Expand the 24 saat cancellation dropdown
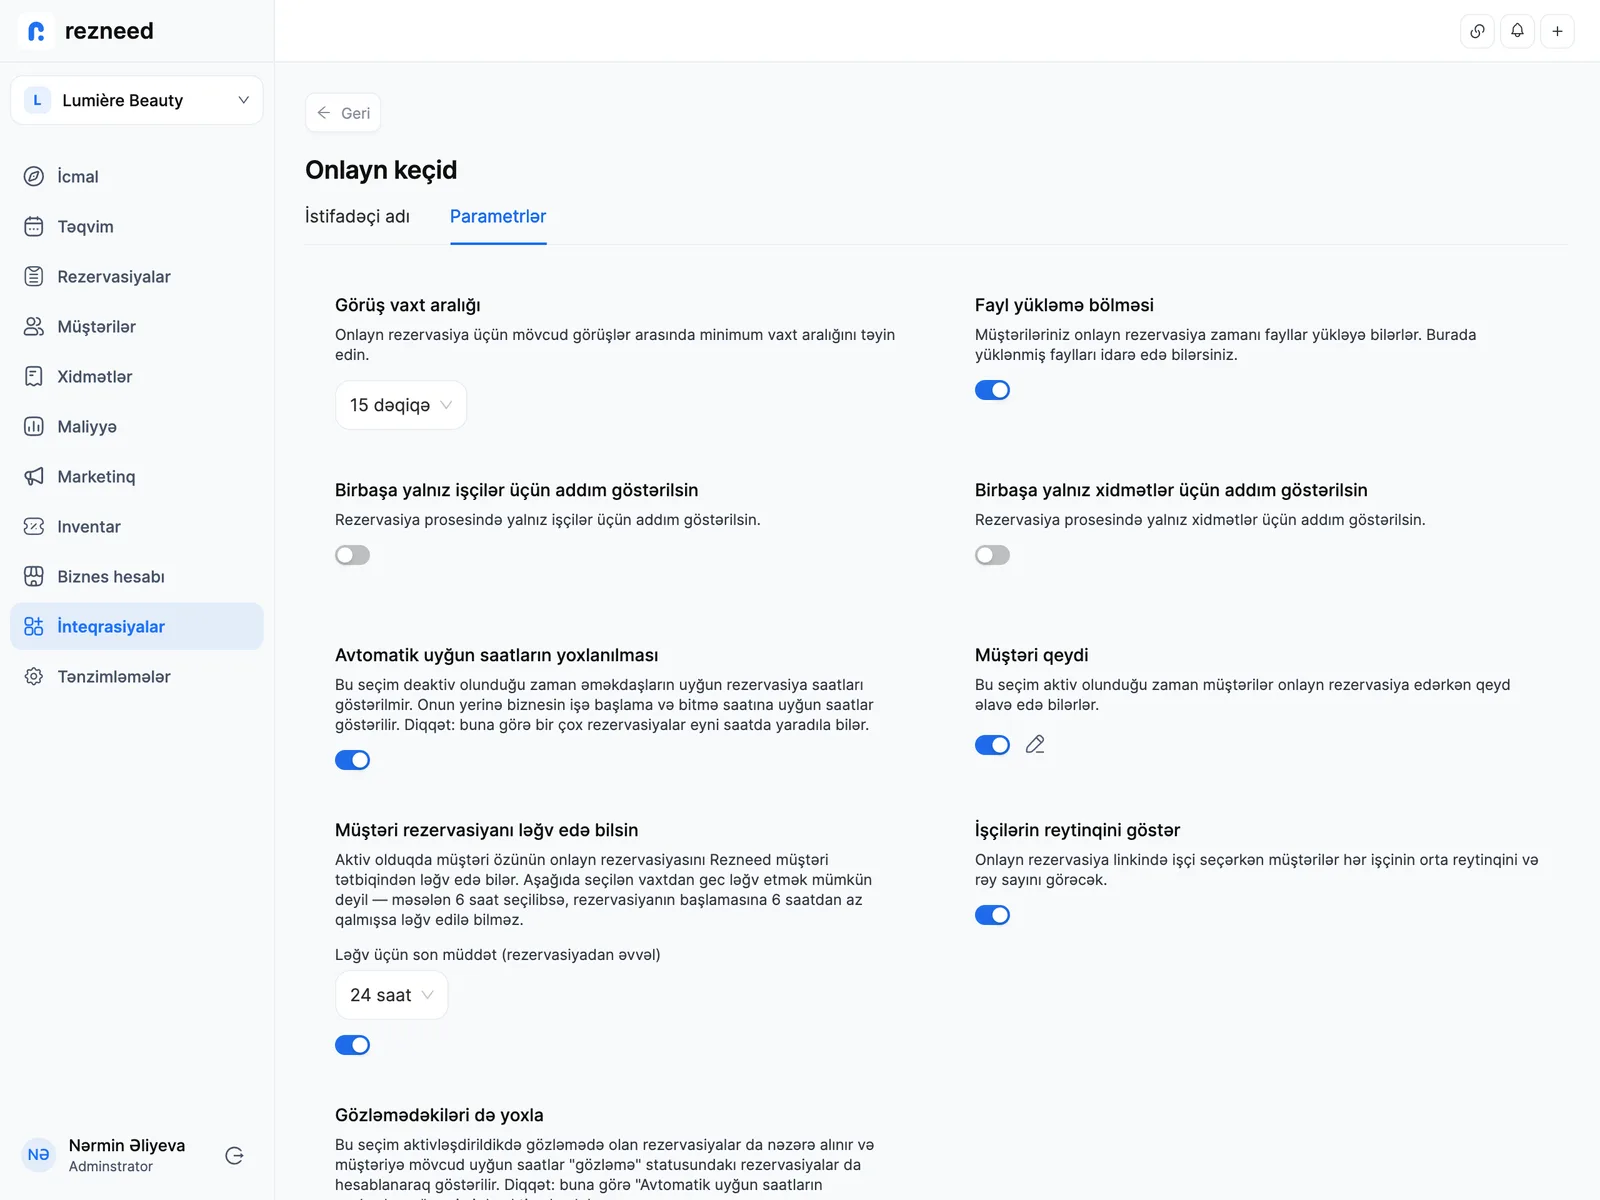The width and height of the screenshot is (1600, 1200). (x=391, y=995)
